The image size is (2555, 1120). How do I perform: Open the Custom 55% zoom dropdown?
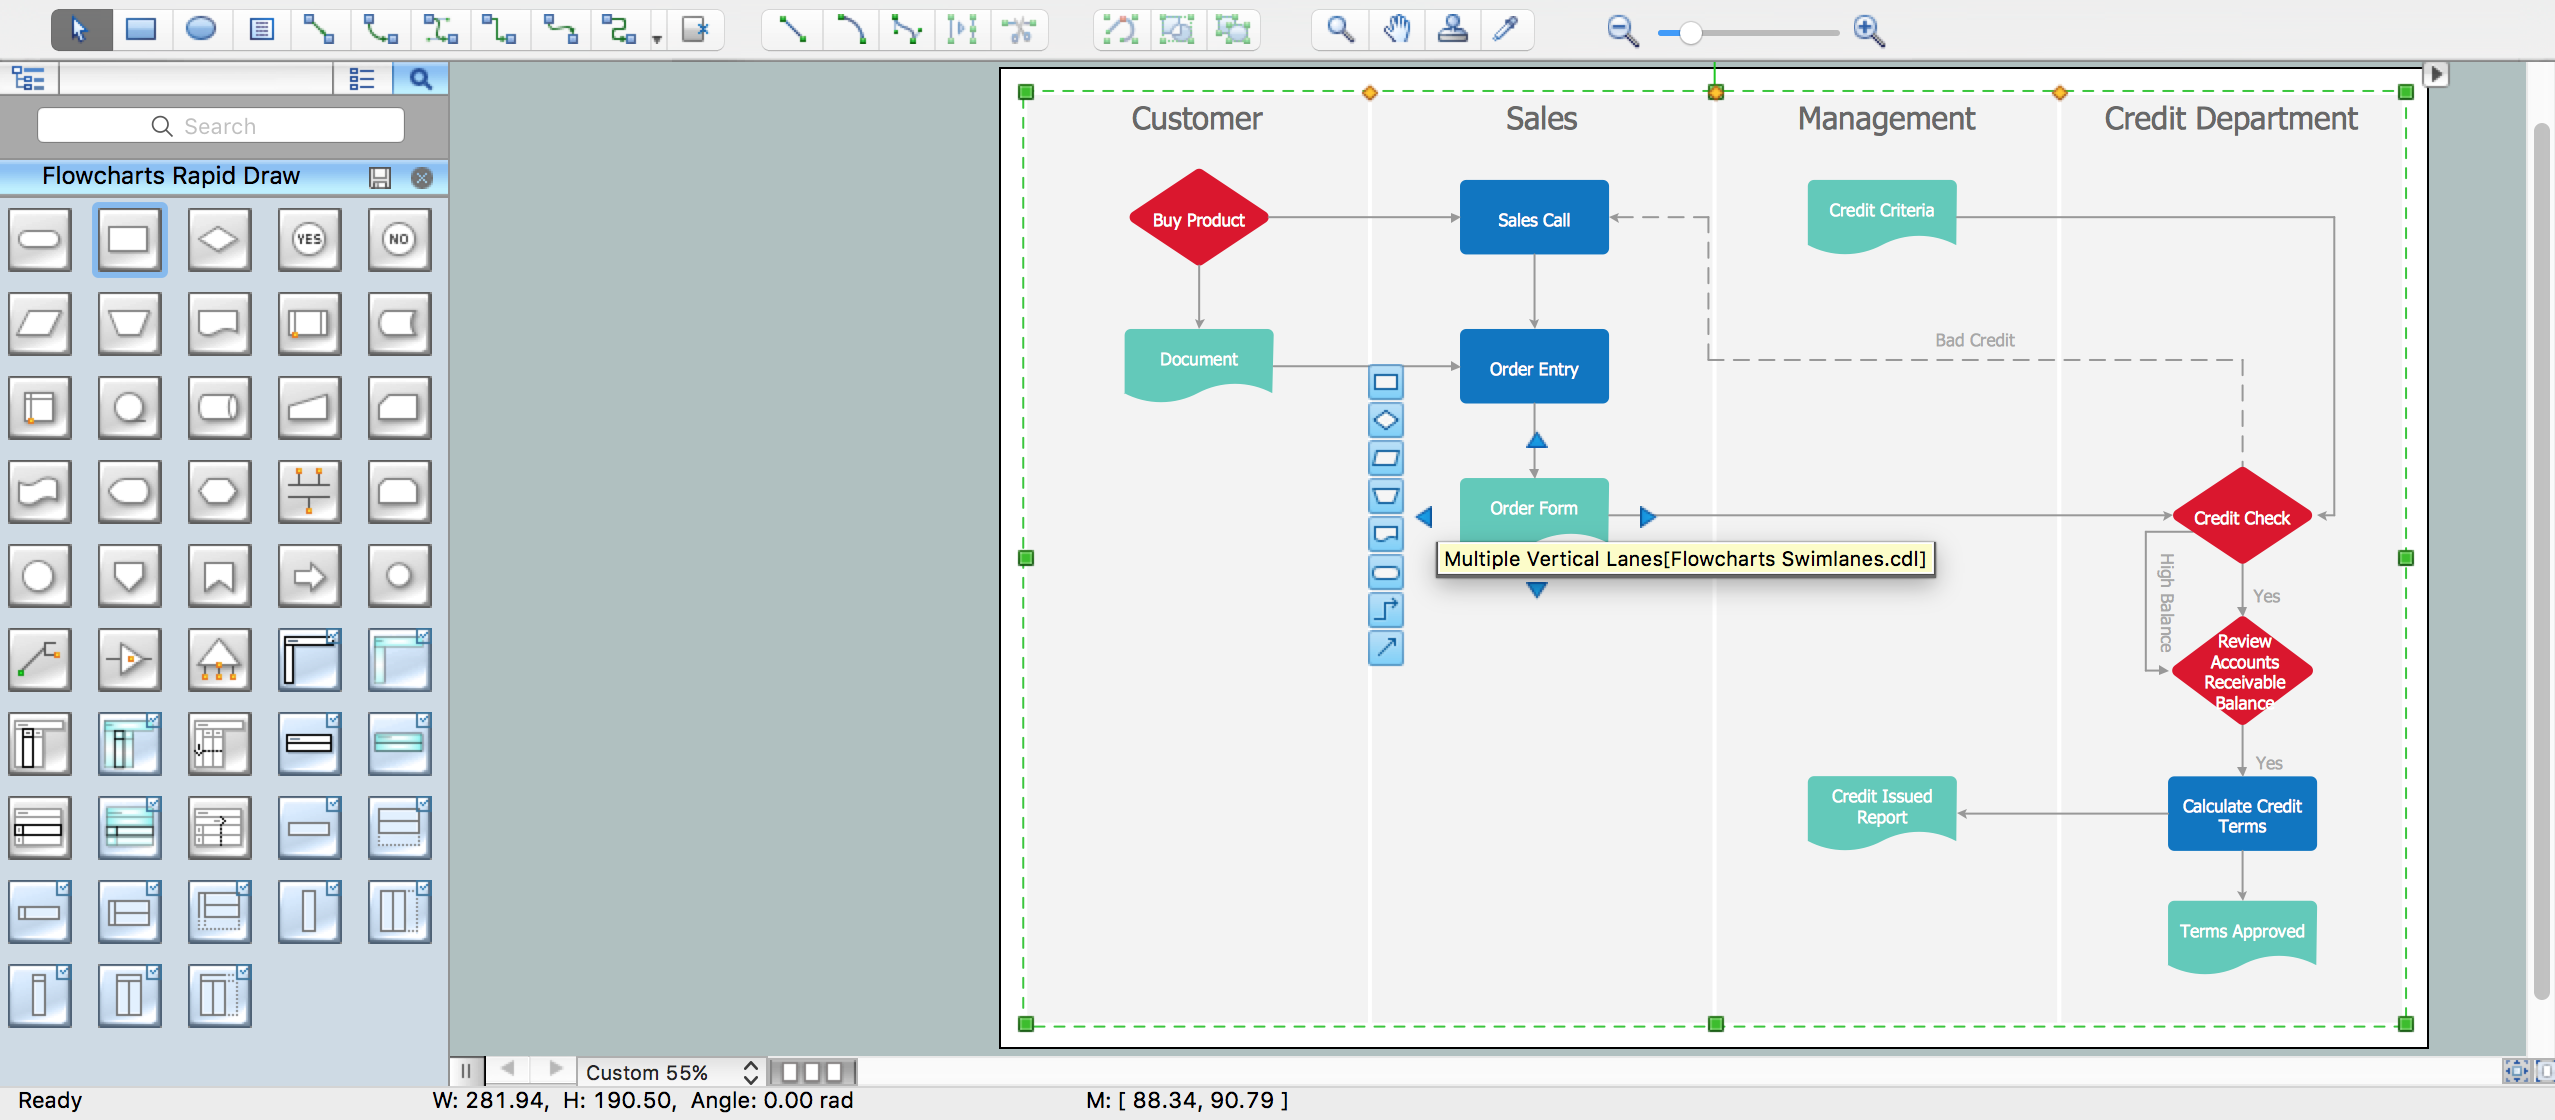673,1072
